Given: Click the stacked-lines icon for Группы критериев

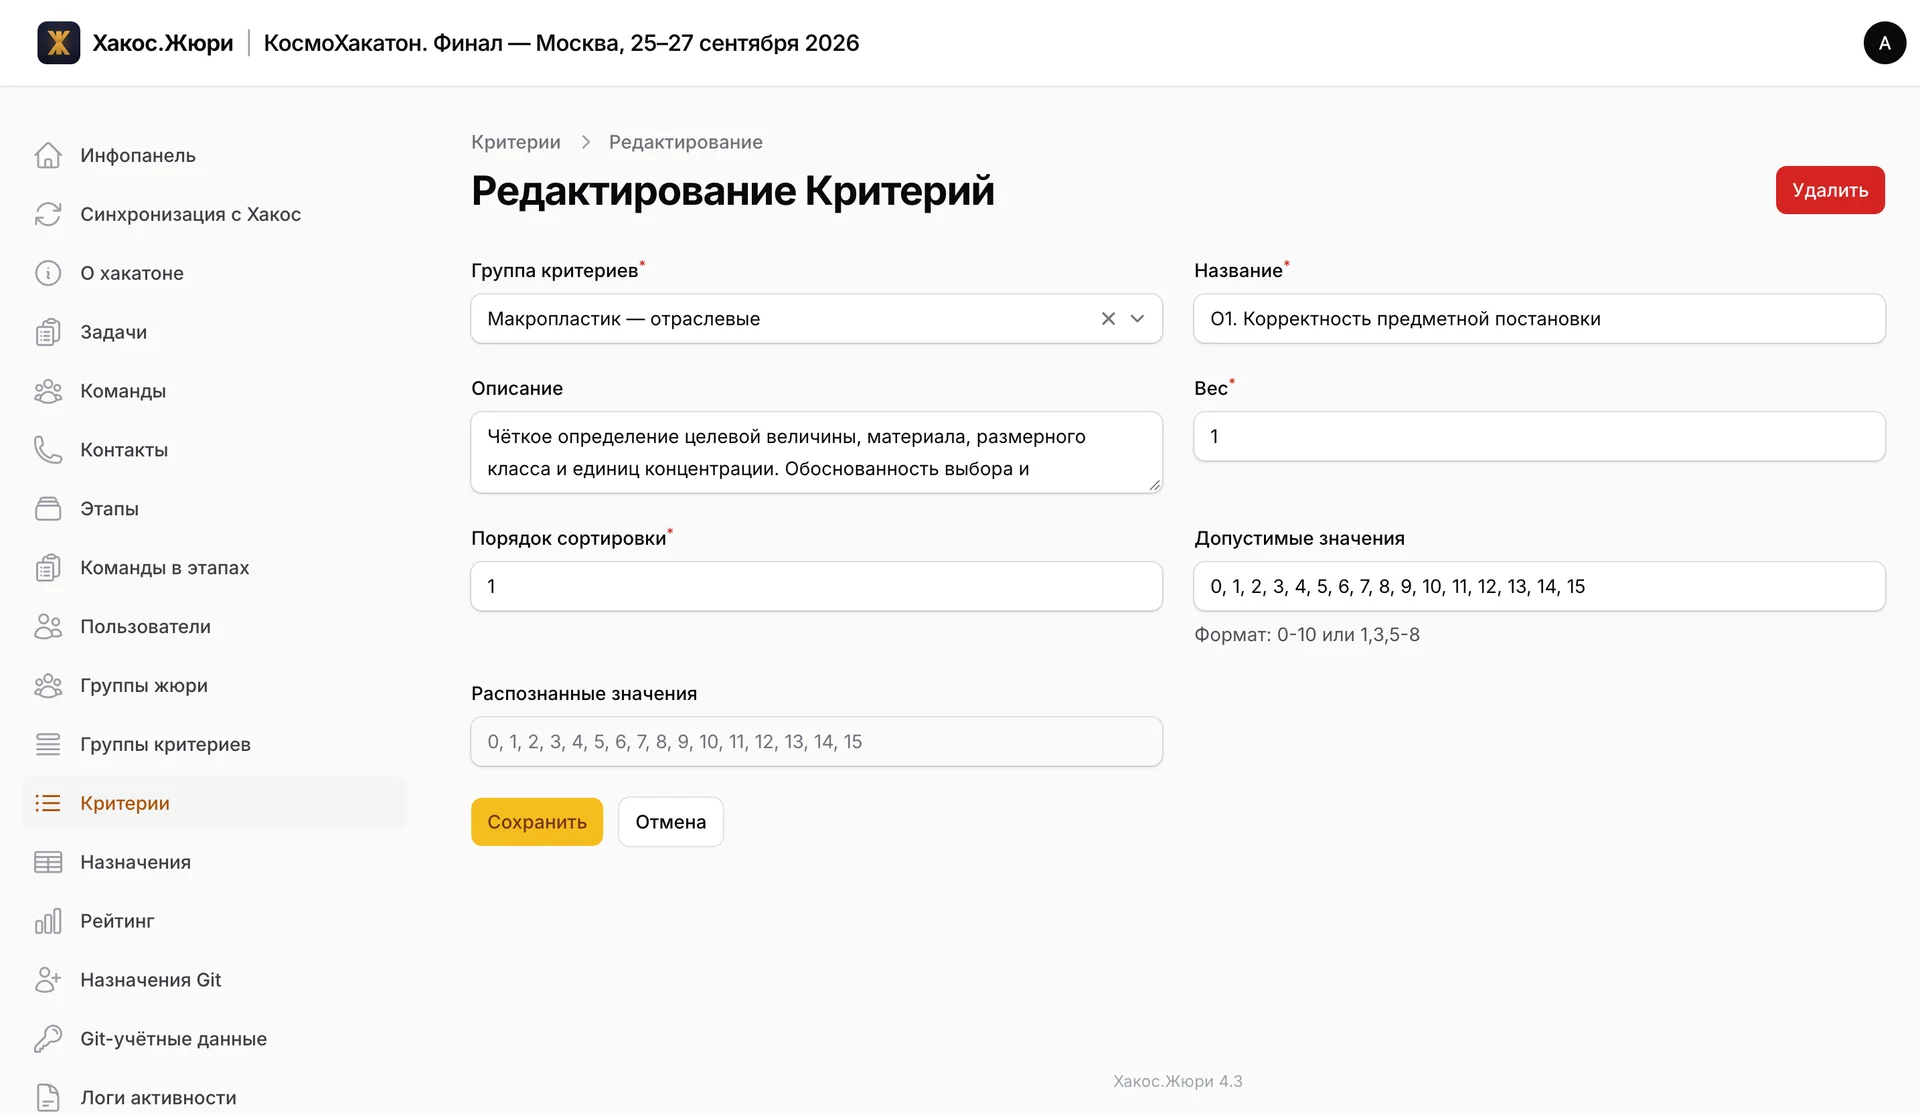Looking at the screenshot, I should coord(48,745).
